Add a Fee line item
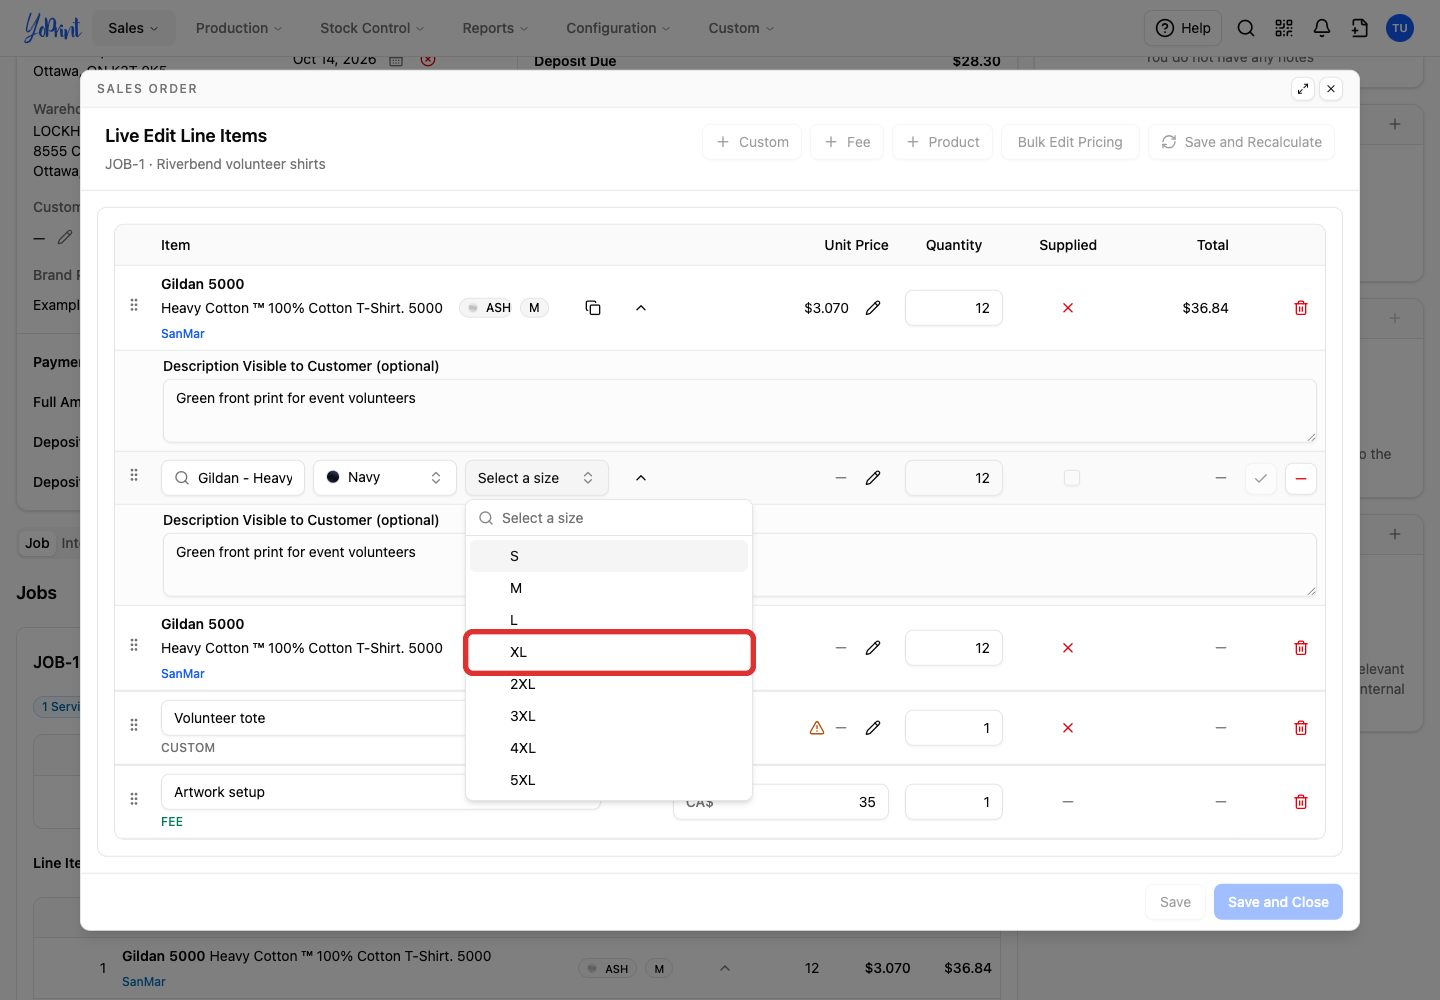Image resolution: width=1440 pixels, height=1000 pixels. (x=847, y=142)
